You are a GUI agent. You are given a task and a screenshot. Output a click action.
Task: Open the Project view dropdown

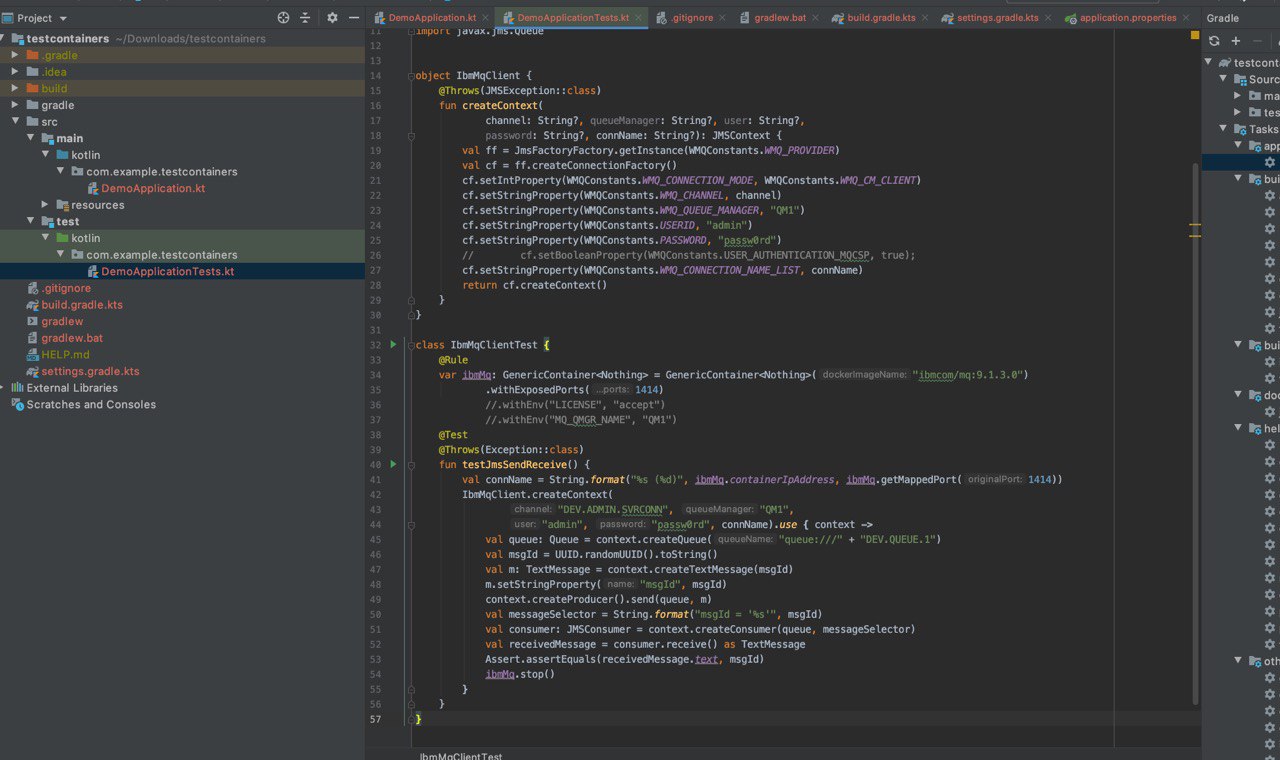point(34,18)
